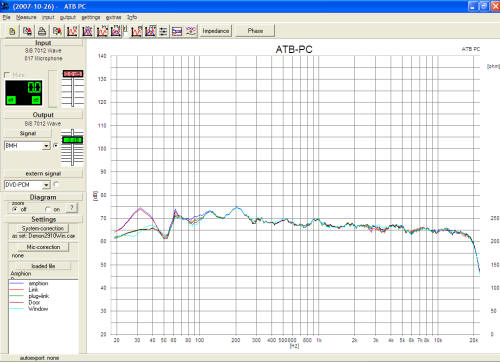500x362 pixels.
Task: Maximize the ATB PC window
Action: [x=484, y=6]
